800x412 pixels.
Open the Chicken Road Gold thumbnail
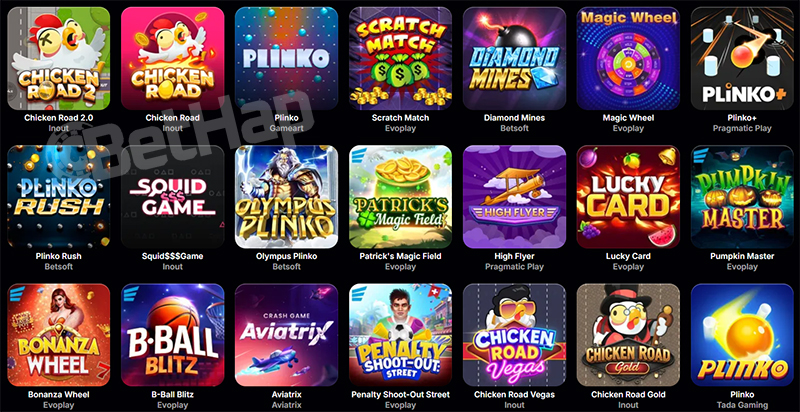click(628, 335)
